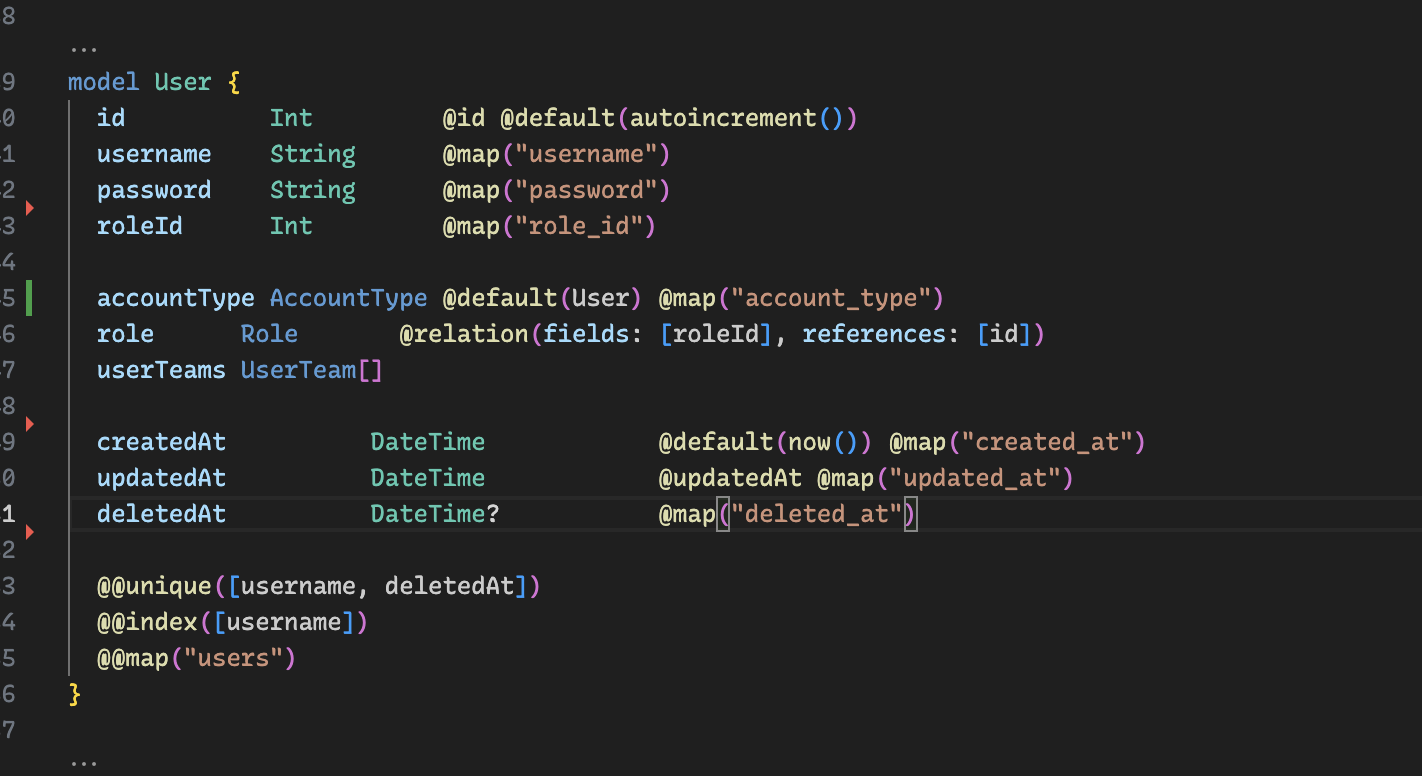Screen dimensions: 1422x776
Task: Click the red deletion marker below the deletedAt line
Action: pyautogui.click(x=30, y=532)
